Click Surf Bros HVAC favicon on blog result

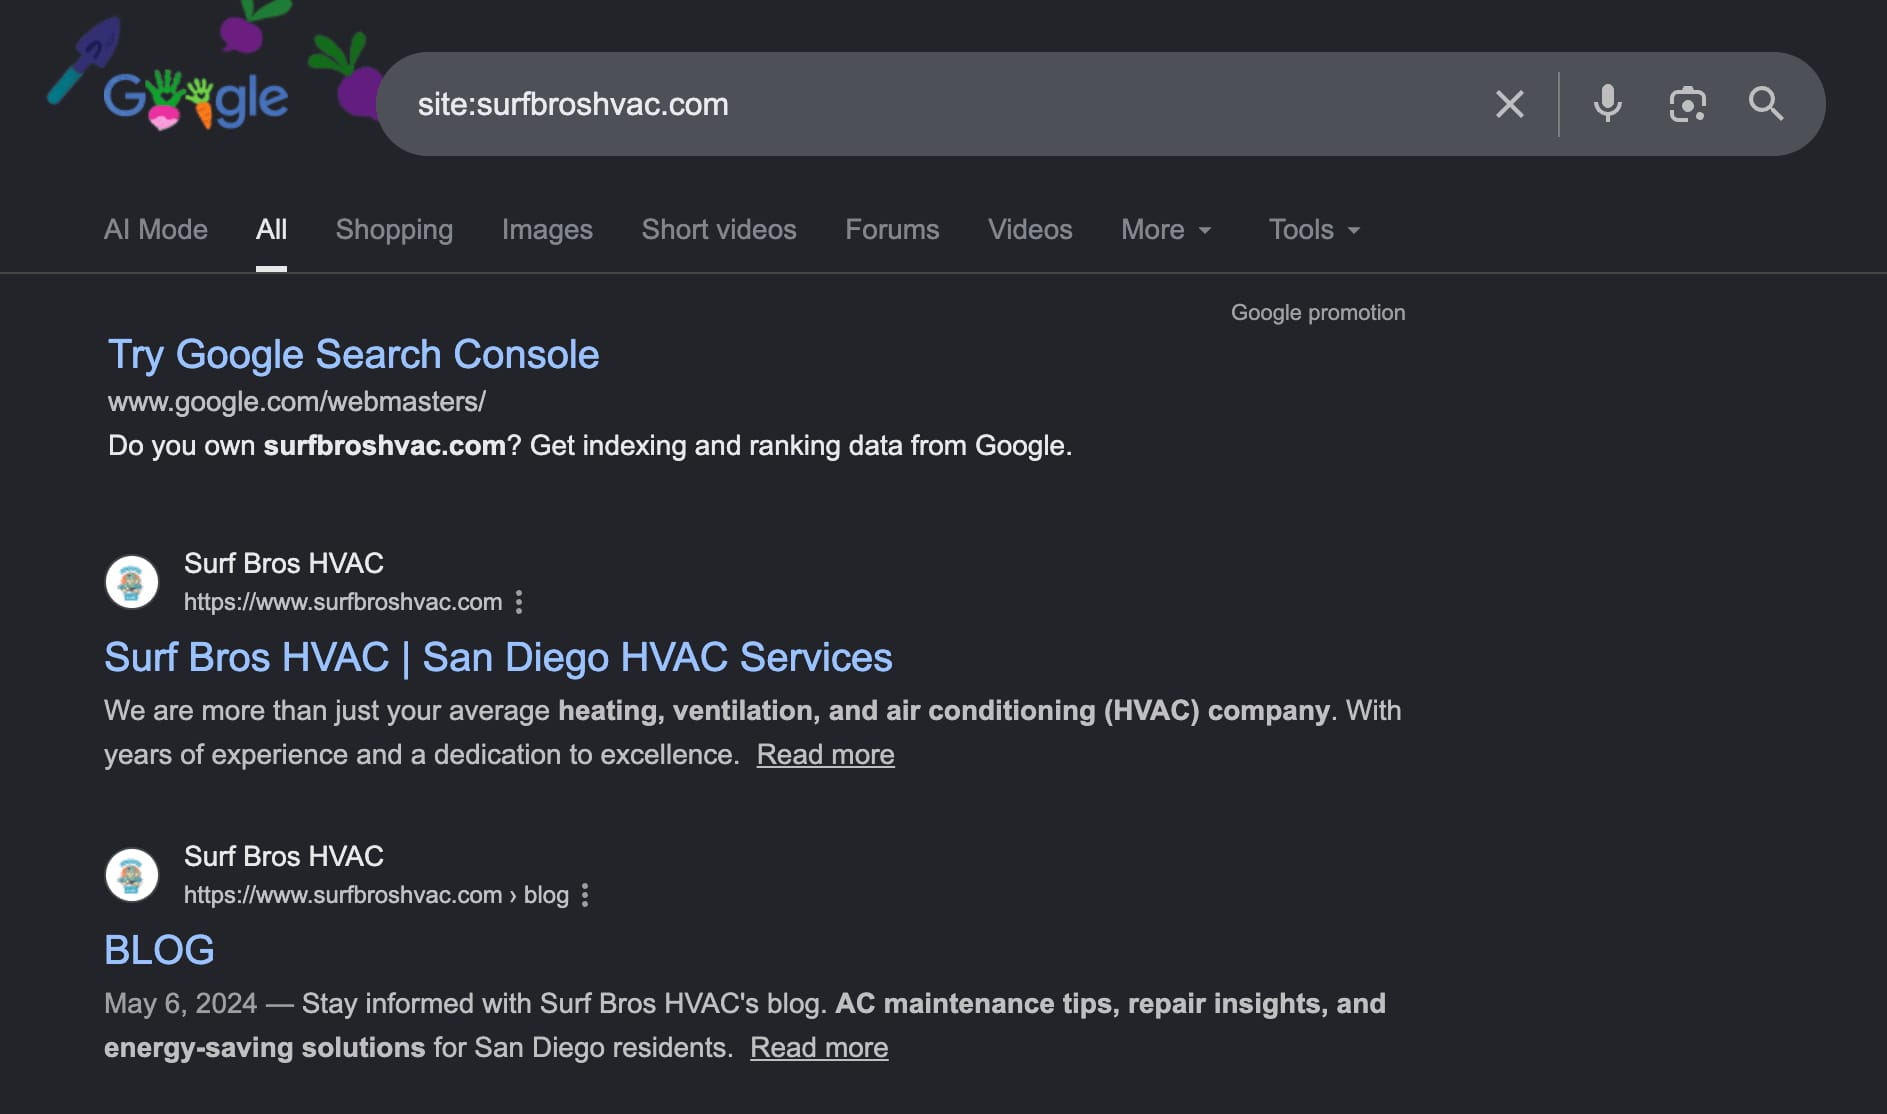[132, 875]
